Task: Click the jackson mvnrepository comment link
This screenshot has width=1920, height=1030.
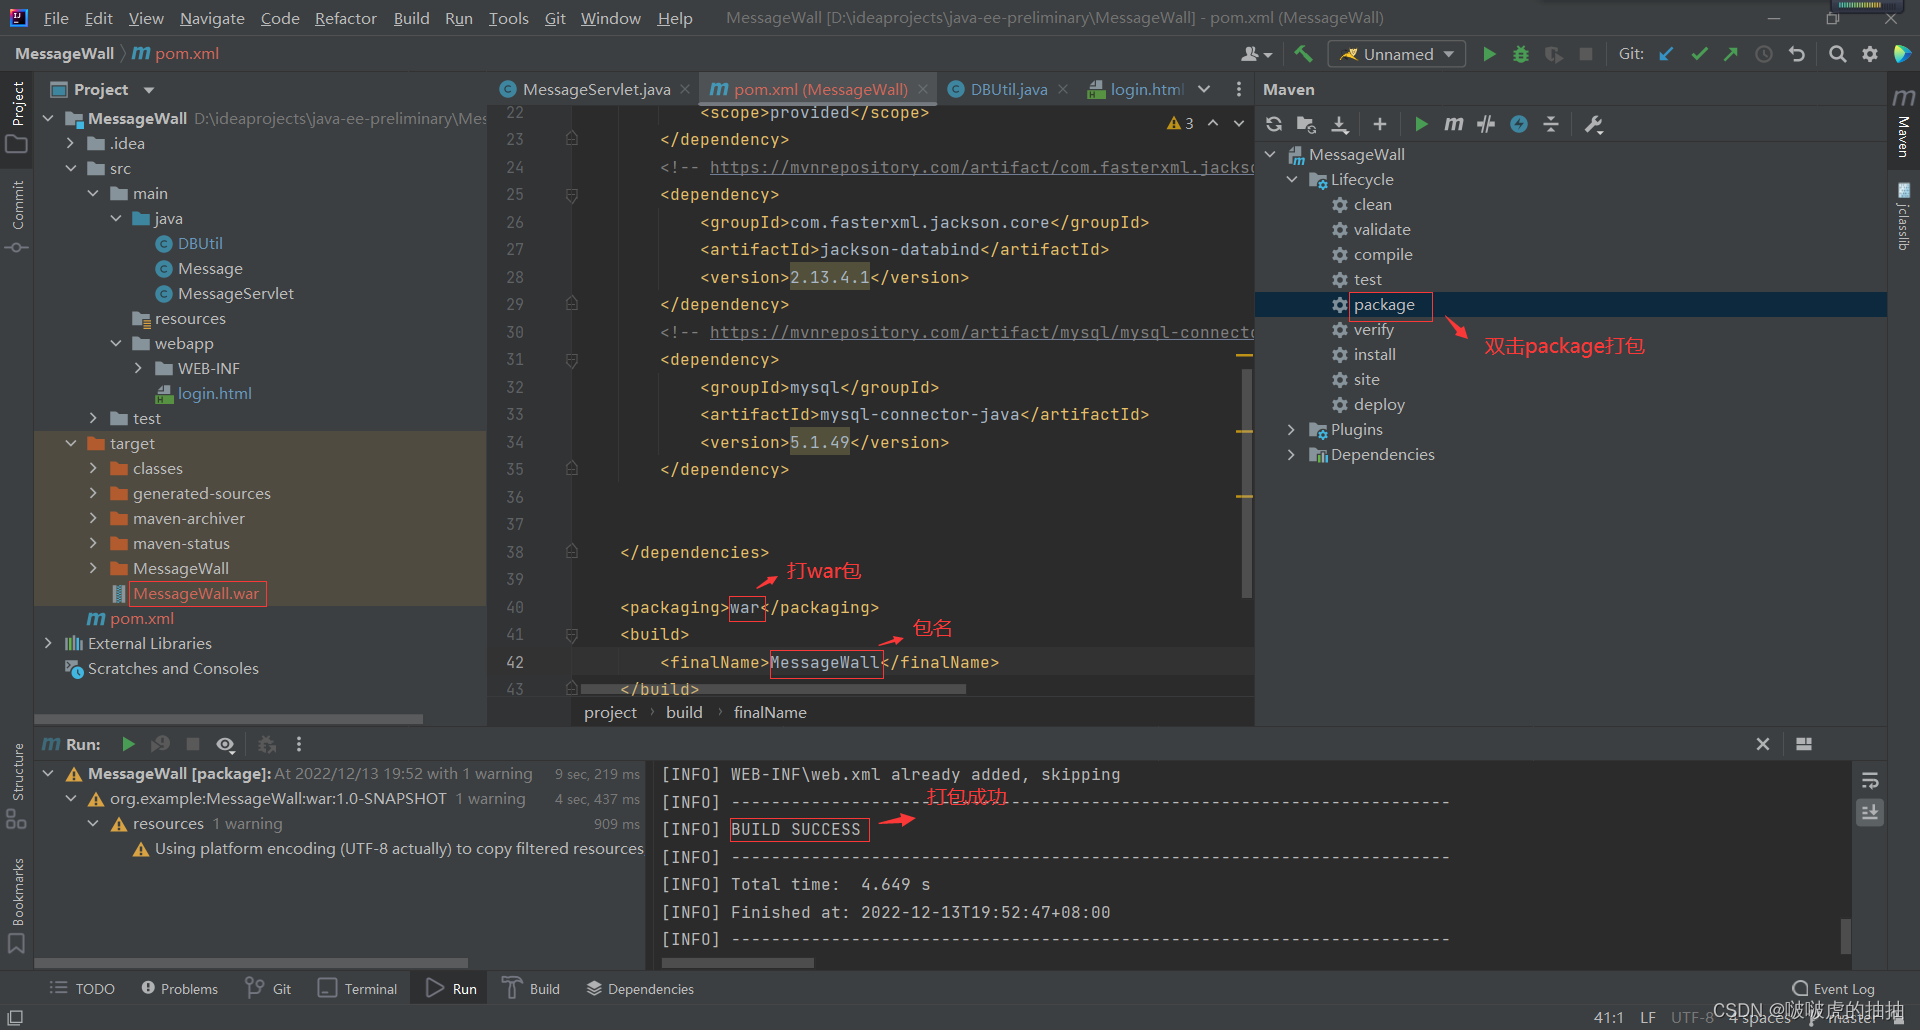Action: click(980, 167)
